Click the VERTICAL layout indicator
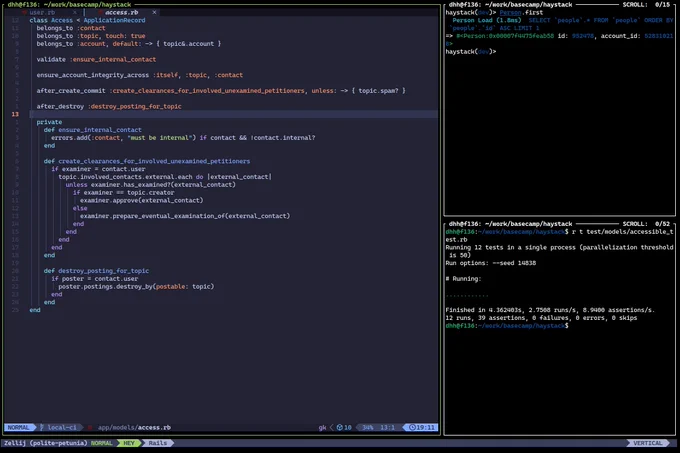Screen dimensions: 680x453 coord(647,443)
